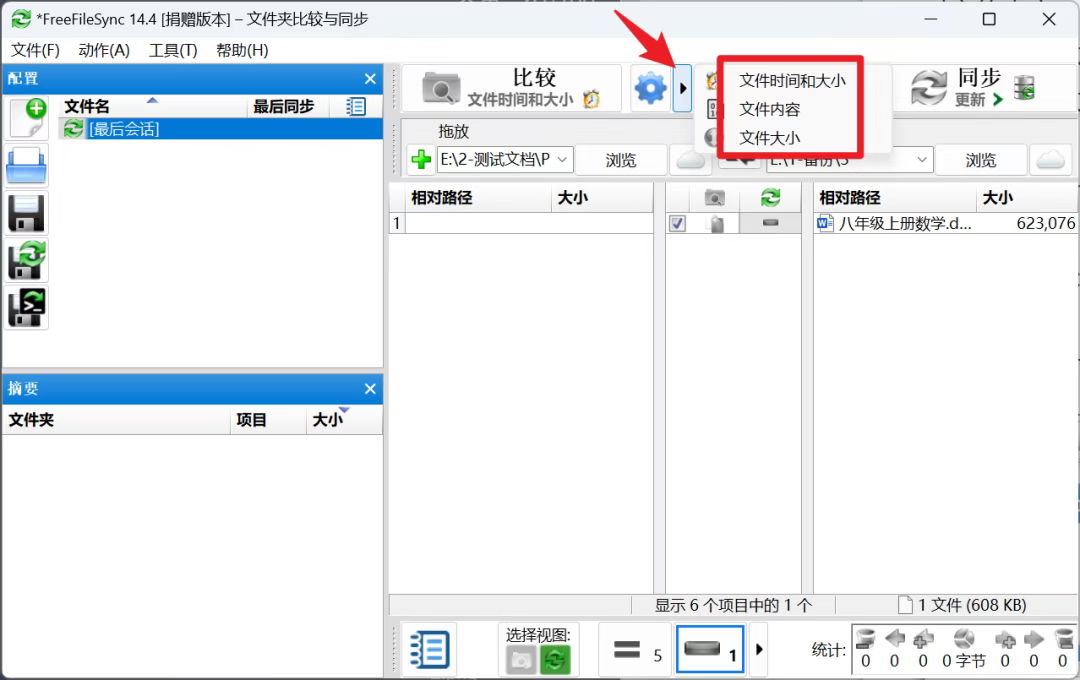Screen dimensions: 1080x680
Task: Click the file size 623,076 cell
Action: point(1046,223)
